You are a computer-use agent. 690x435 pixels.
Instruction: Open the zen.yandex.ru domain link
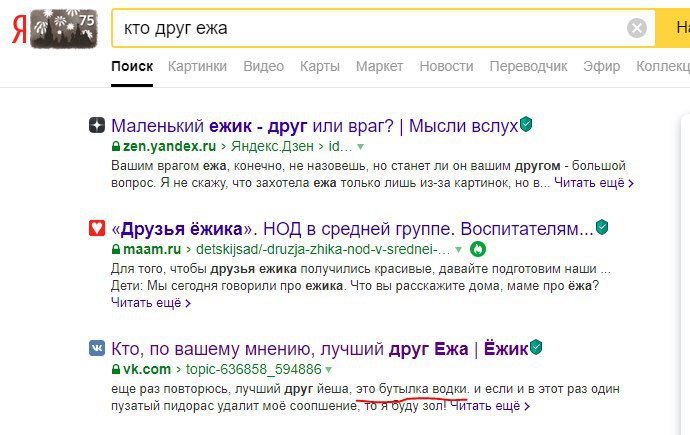[x=169, y=146]
